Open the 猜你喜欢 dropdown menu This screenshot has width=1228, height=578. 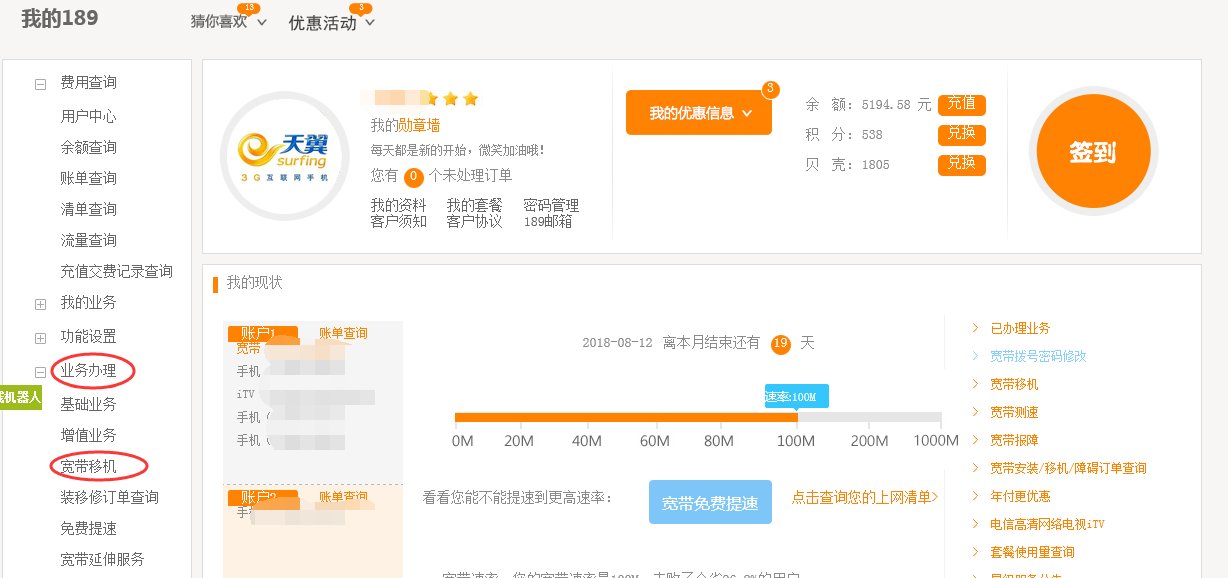tap(229, 22)
